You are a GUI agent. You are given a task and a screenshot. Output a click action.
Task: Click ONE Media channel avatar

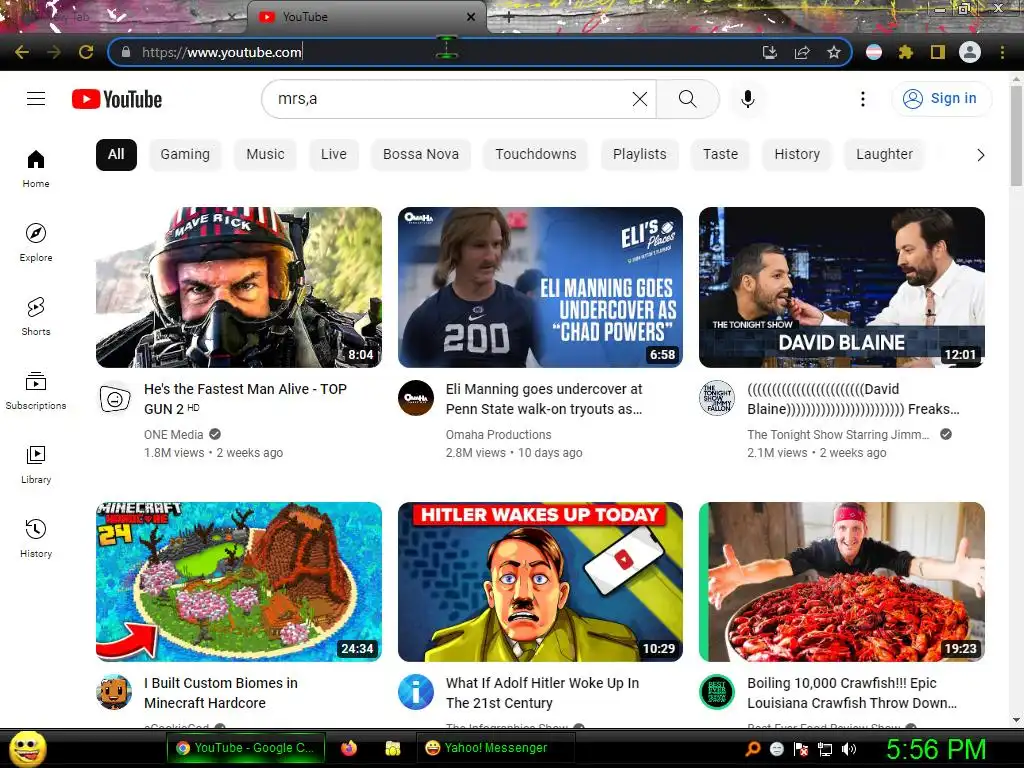115,398
